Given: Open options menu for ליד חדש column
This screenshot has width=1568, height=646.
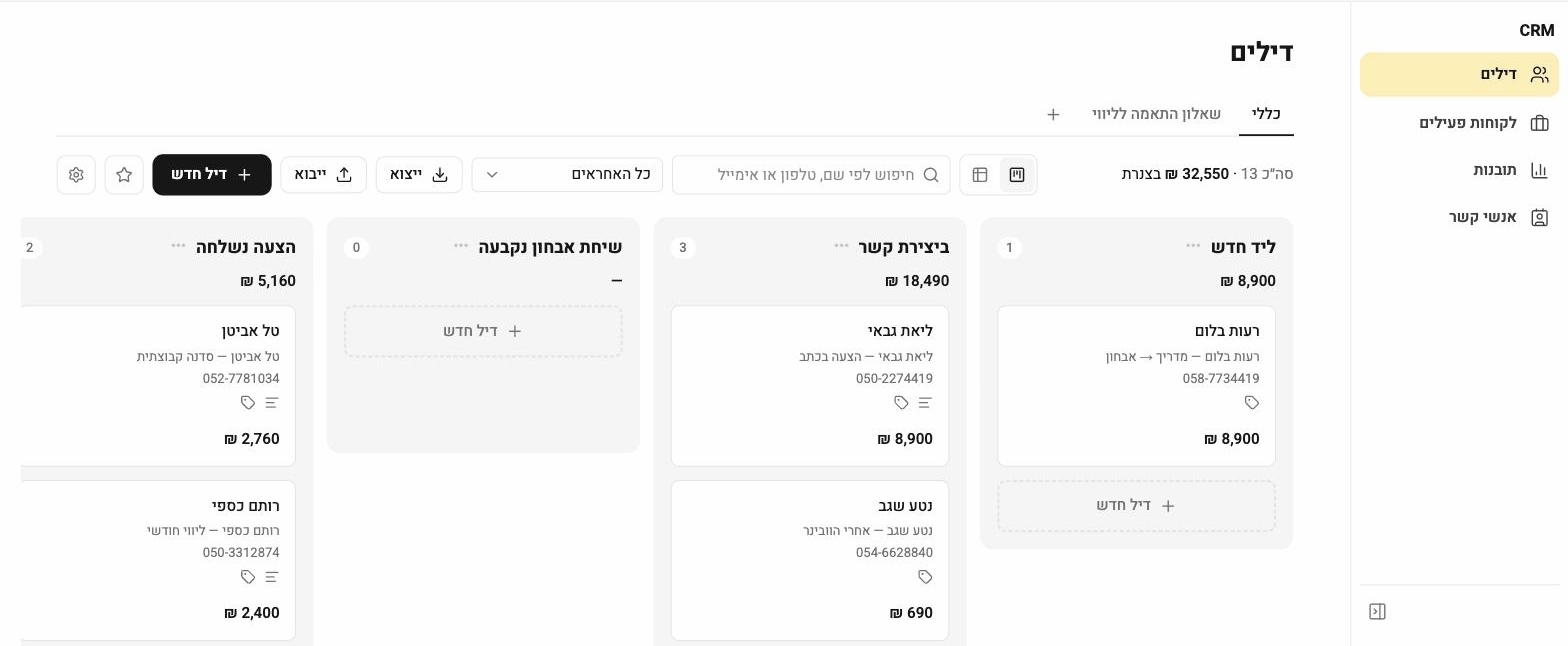Looking at the screenshot, I should [x=1193, y=246].
